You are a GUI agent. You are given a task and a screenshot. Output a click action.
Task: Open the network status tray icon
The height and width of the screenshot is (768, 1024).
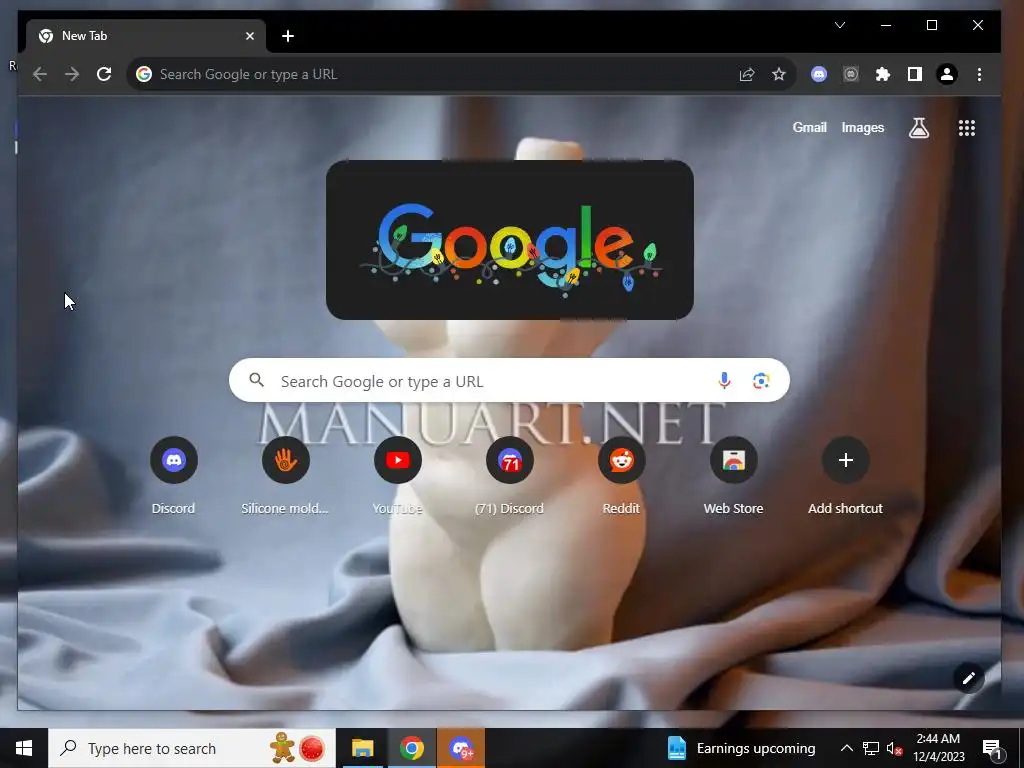pos(871,748)
